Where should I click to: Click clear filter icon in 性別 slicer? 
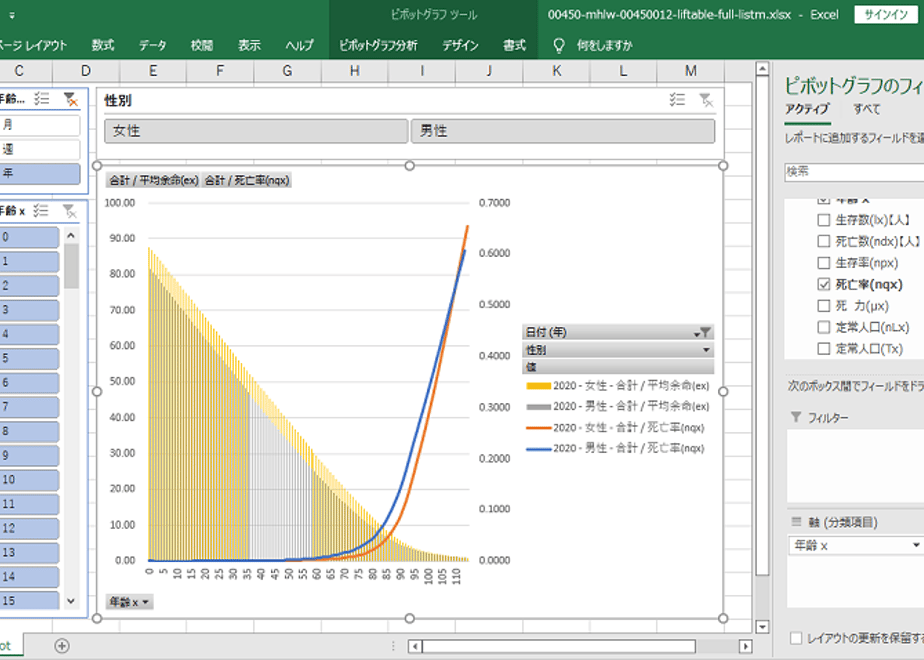pyautogui.click(x=706, y=100)
